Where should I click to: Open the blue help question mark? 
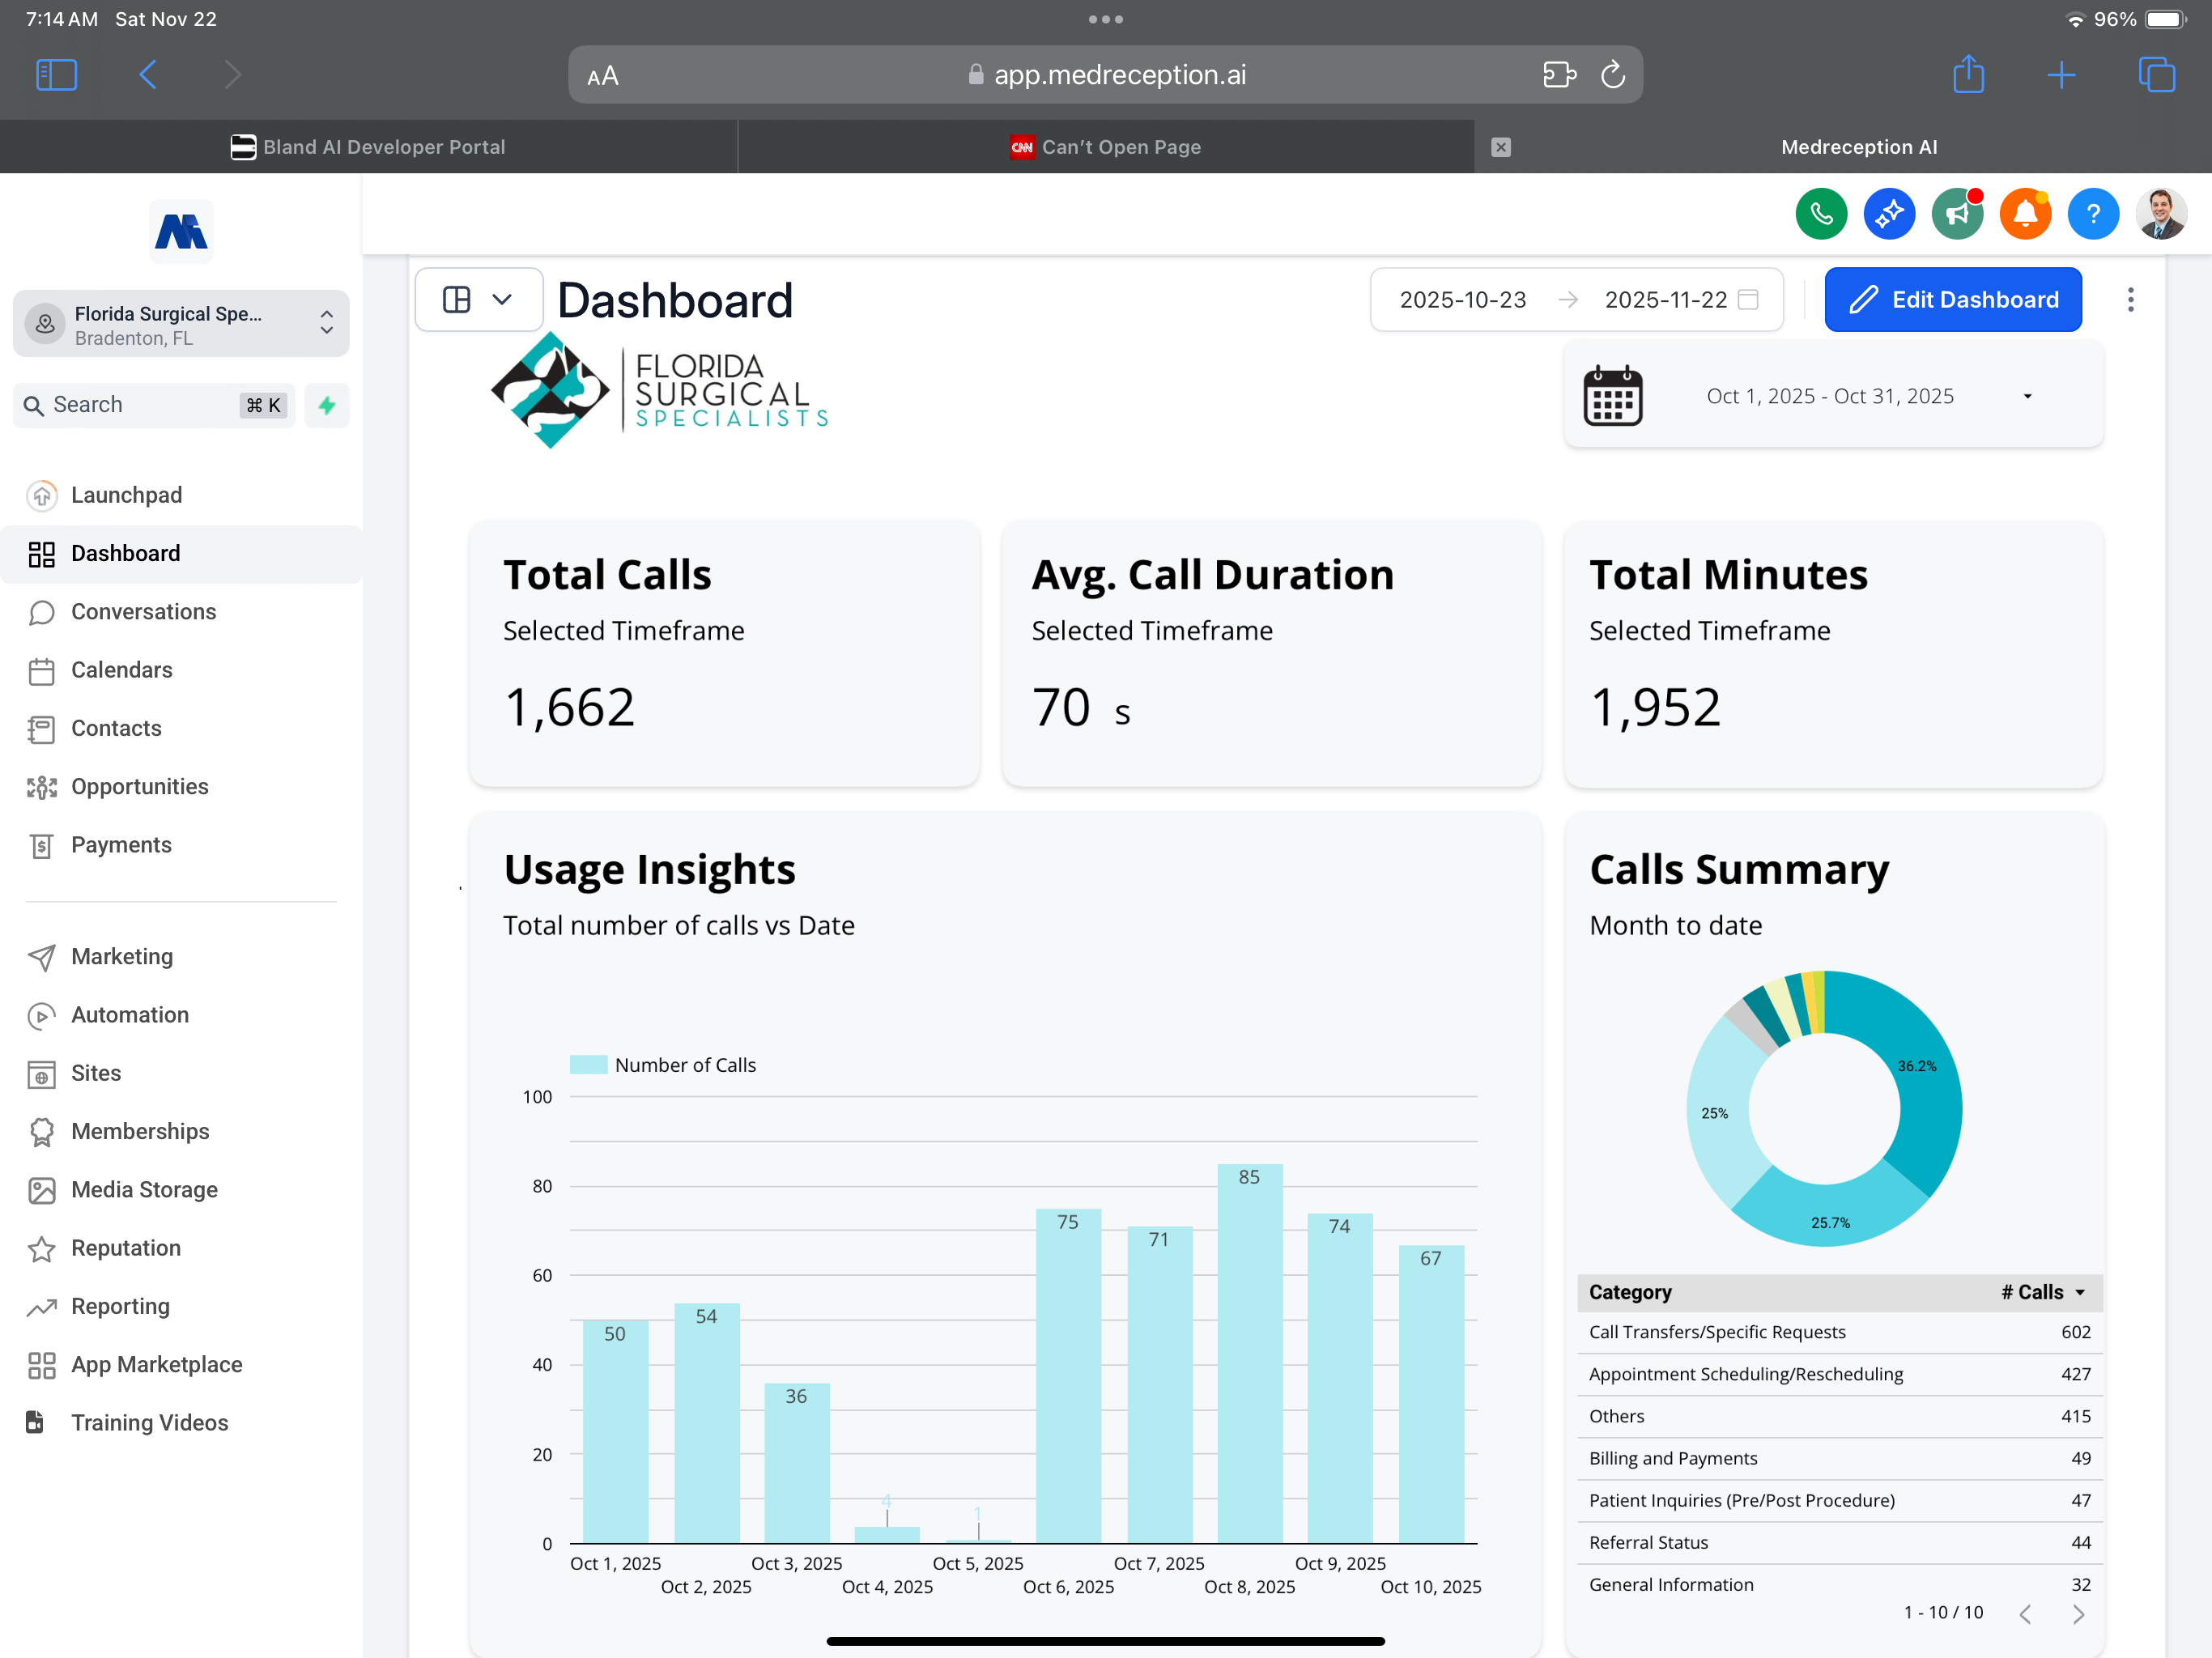[2093, 213]
